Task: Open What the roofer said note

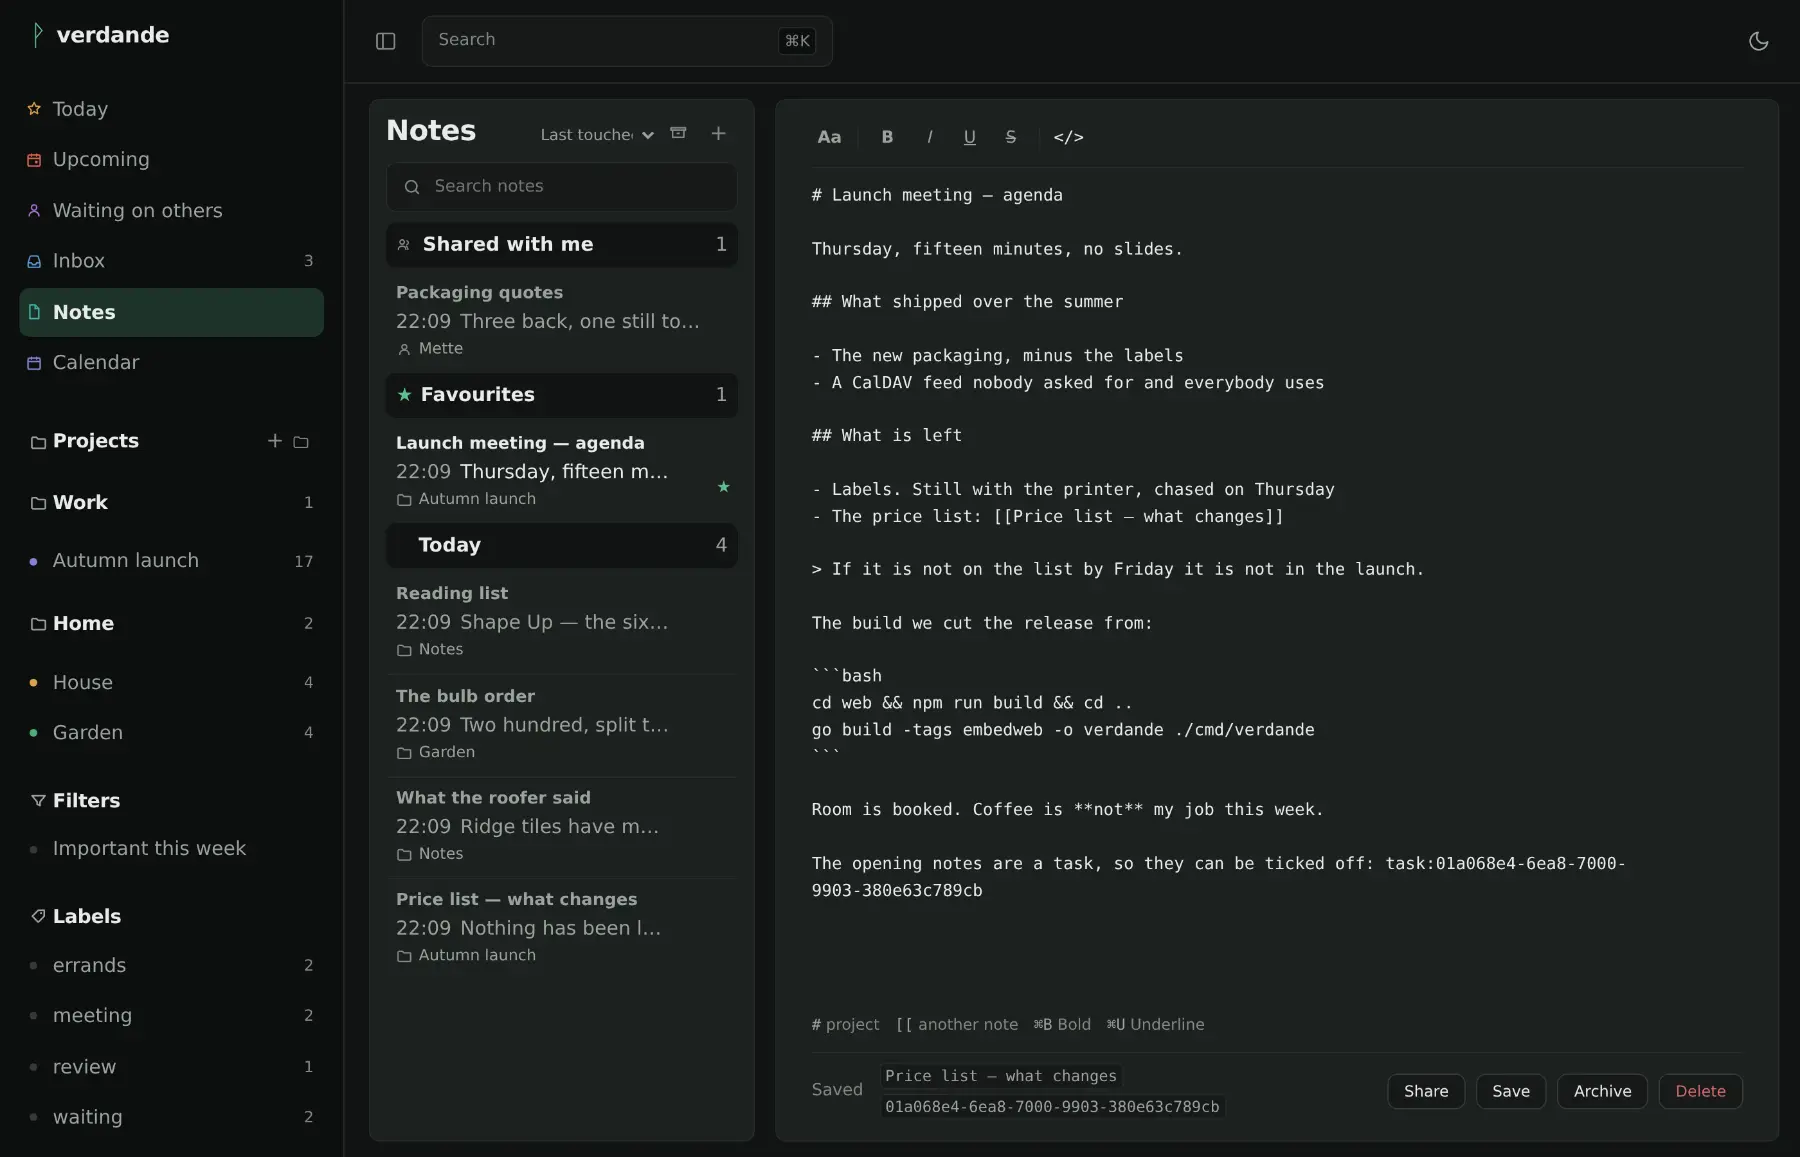Action: pyautogui.click(x=562, y=826)
